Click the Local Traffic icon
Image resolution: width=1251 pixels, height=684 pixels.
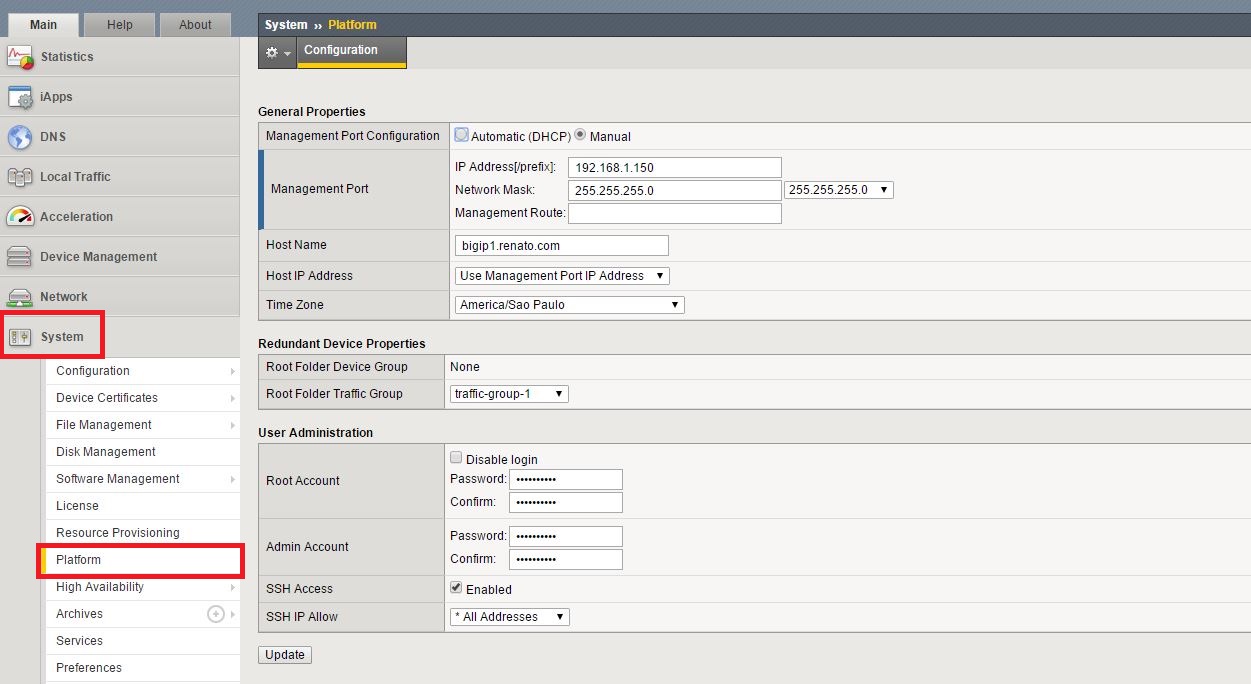pyautogui.click(x=20, y=177)
